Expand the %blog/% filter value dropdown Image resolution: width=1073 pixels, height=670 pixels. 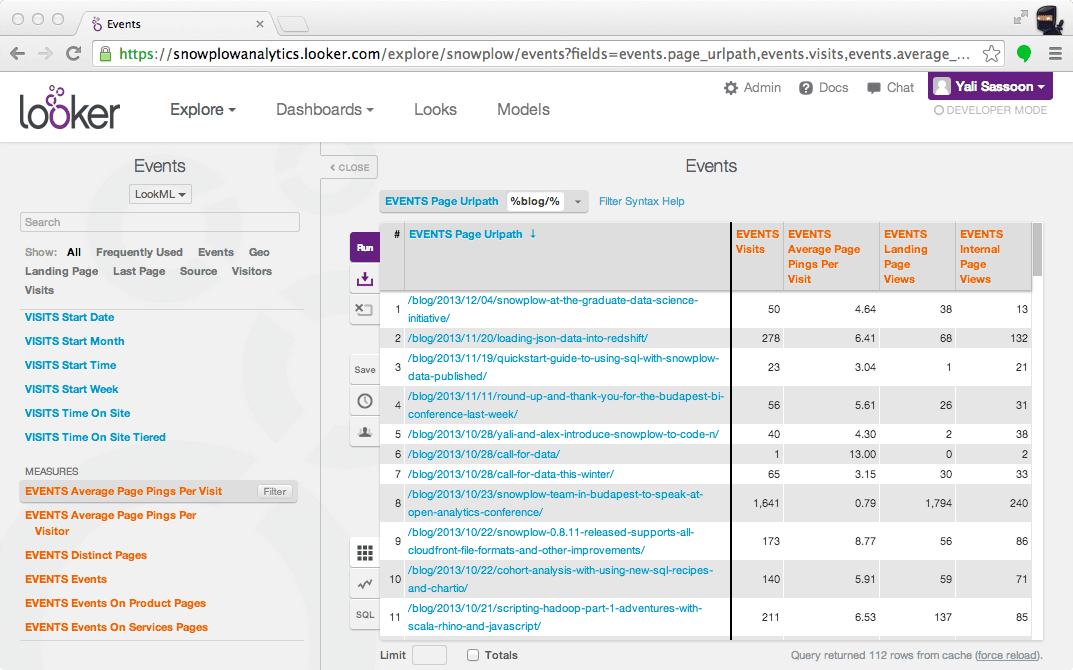577,201
